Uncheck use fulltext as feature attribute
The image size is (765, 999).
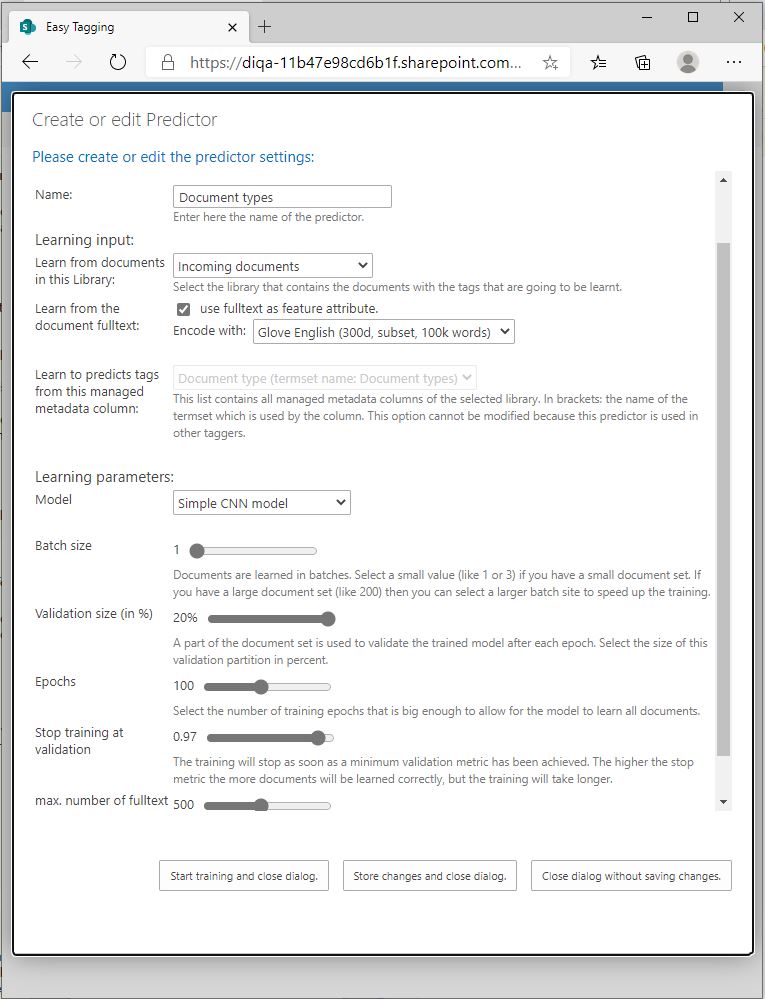183,309
